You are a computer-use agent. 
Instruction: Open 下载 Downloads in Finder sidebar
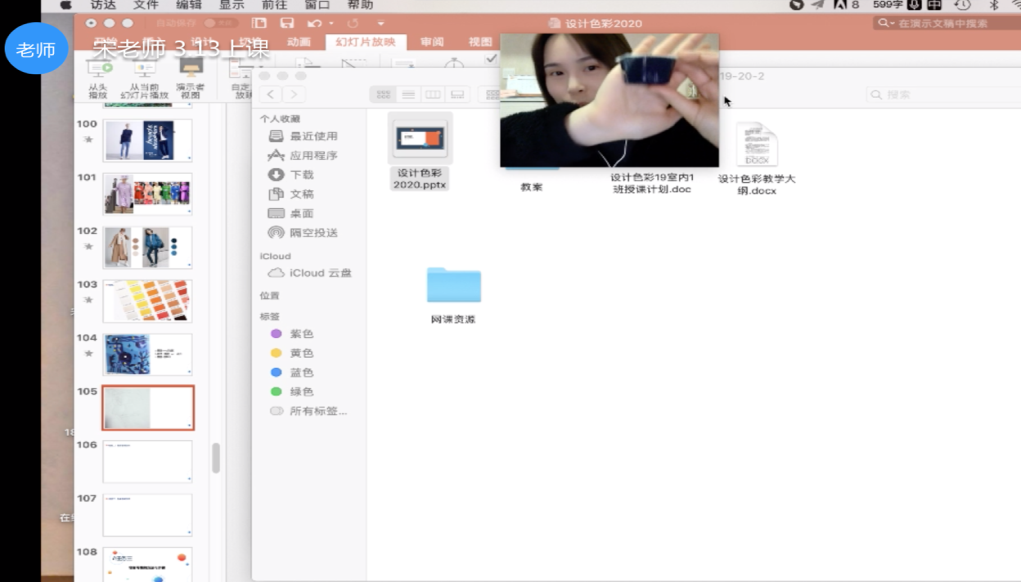[x=300, y=175]
